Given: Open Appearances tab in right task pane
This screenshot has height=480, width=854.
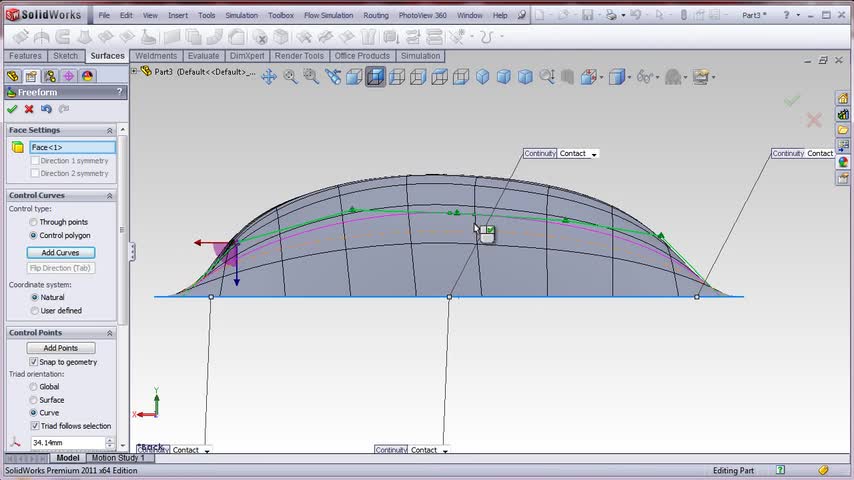Looking at the screenshot, I should (x=843, y=161).
